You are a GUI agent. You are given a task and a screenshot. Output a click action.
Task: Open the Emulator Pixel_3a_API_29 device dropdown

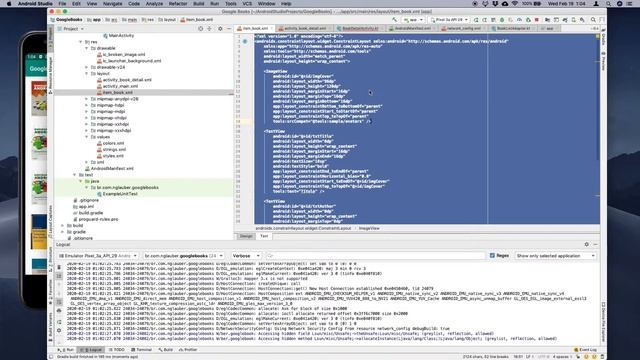[98, 256]
